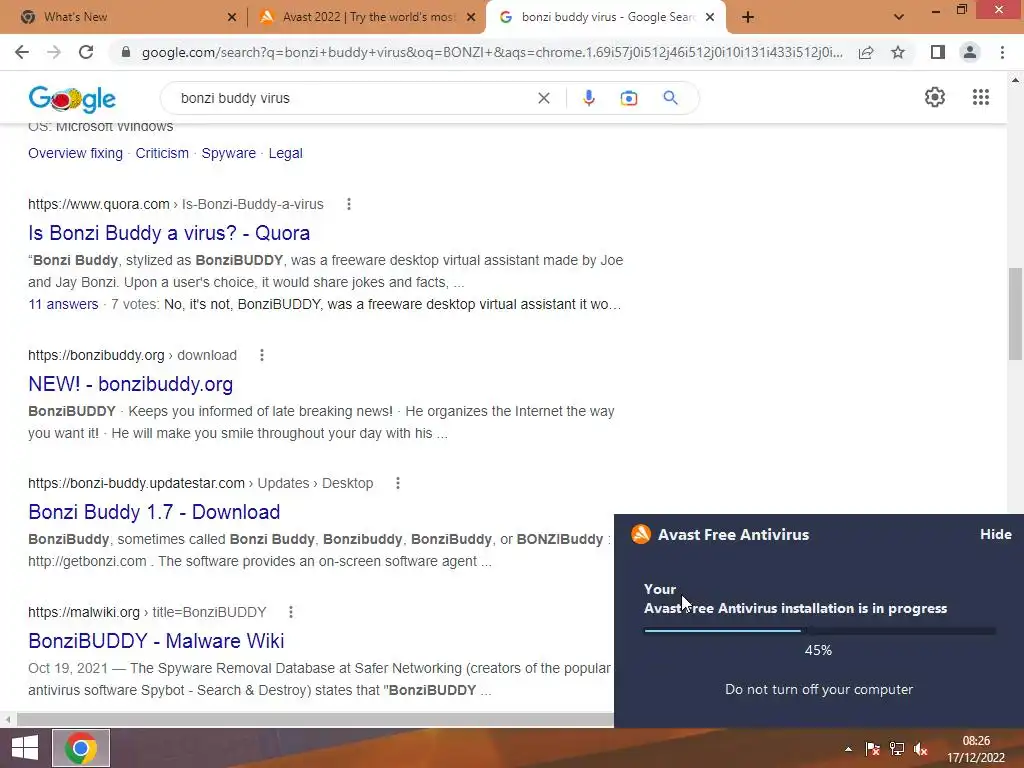
Task: Share this page icon in address bar
Action: 866,52
